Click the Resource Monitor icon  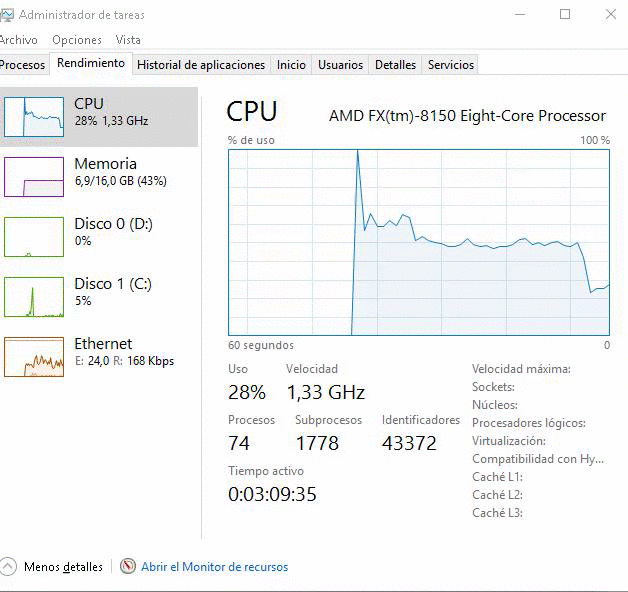click(x=128, y=567)
